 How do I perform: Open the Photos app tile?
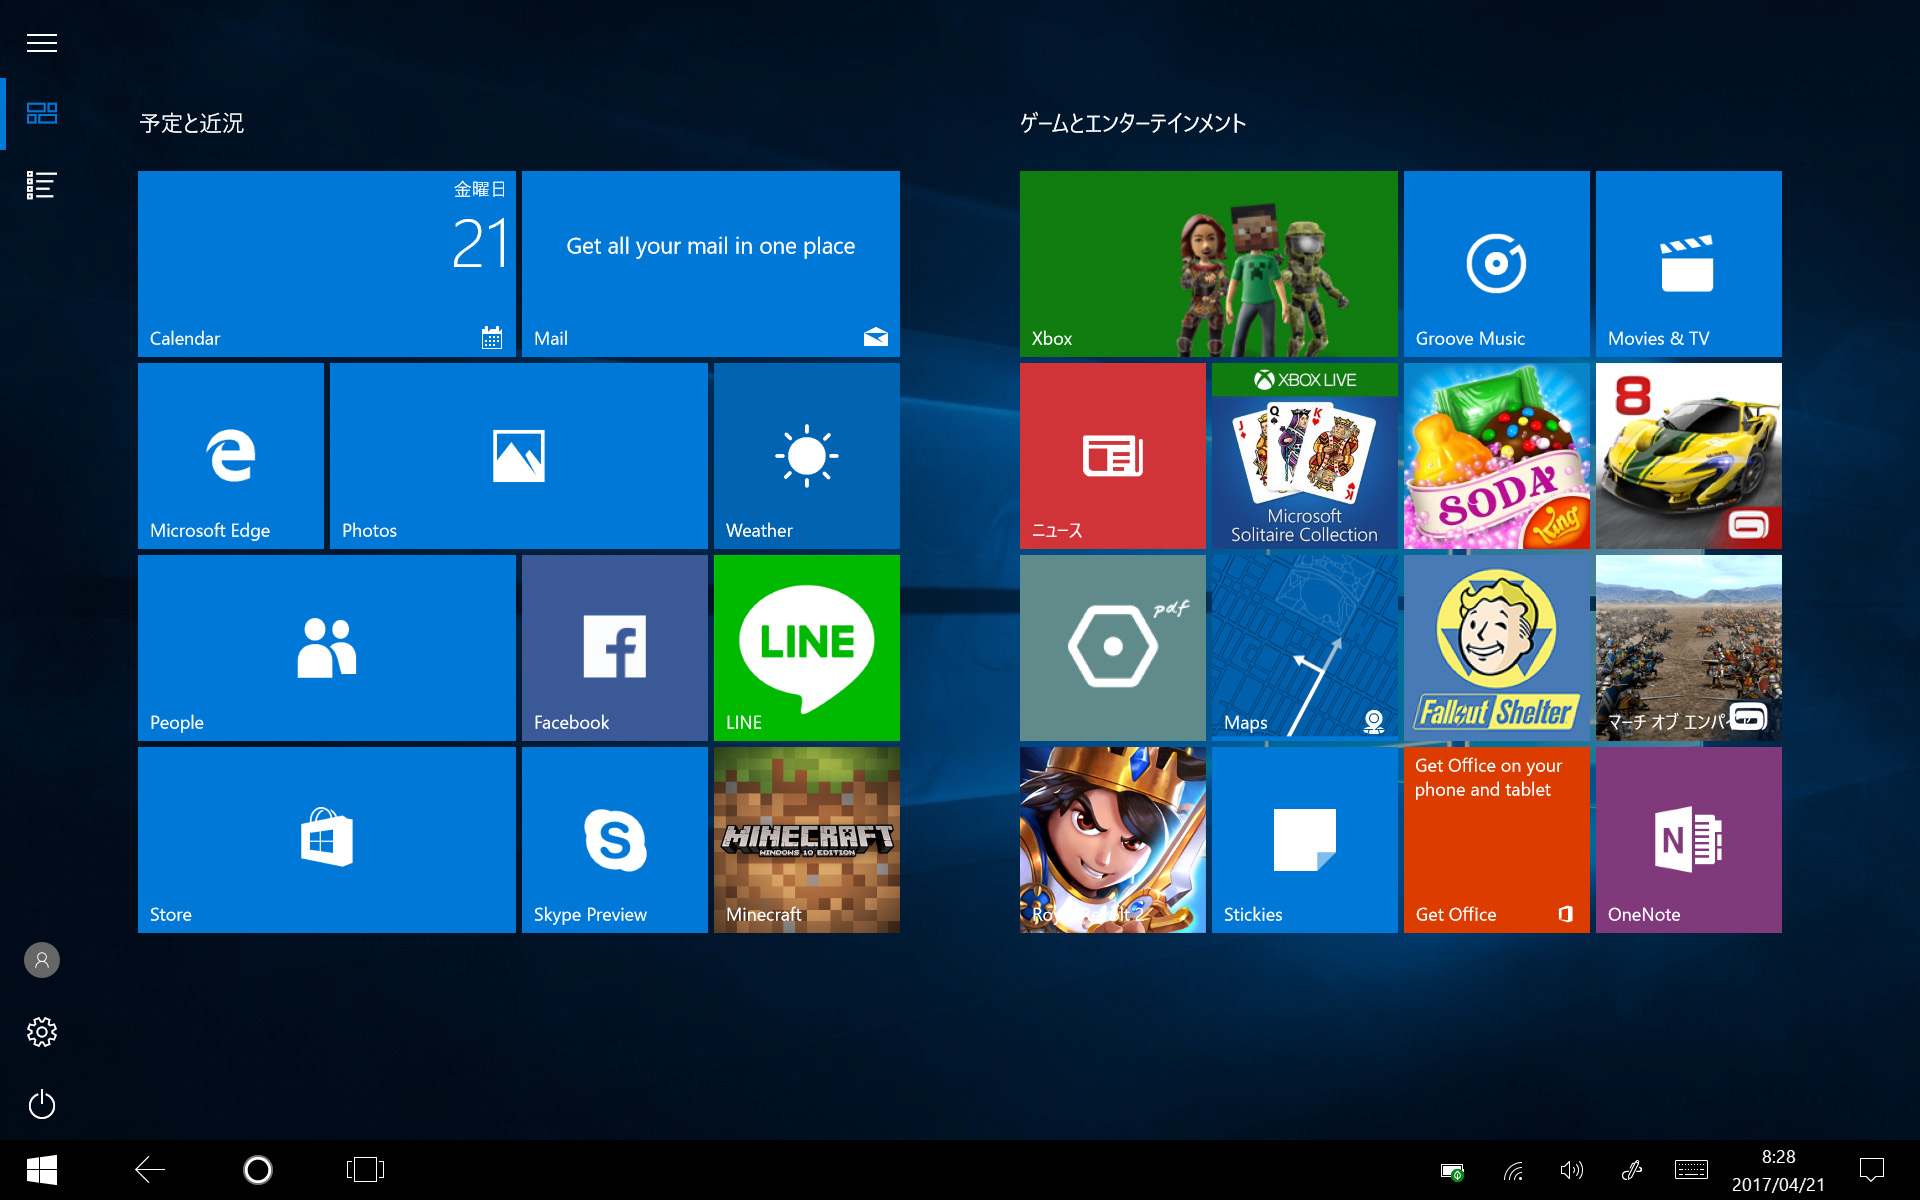[x=517, y=455]
